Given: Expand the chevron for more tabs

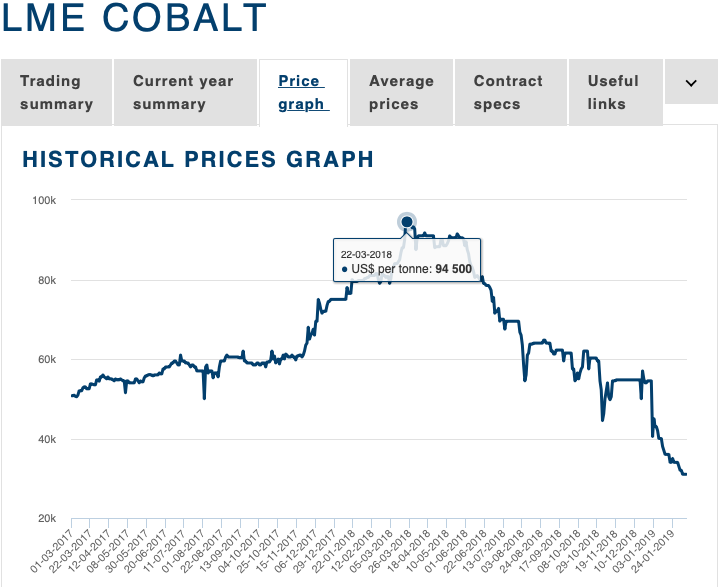Looking at the screenshot, I should pos(690,84).
